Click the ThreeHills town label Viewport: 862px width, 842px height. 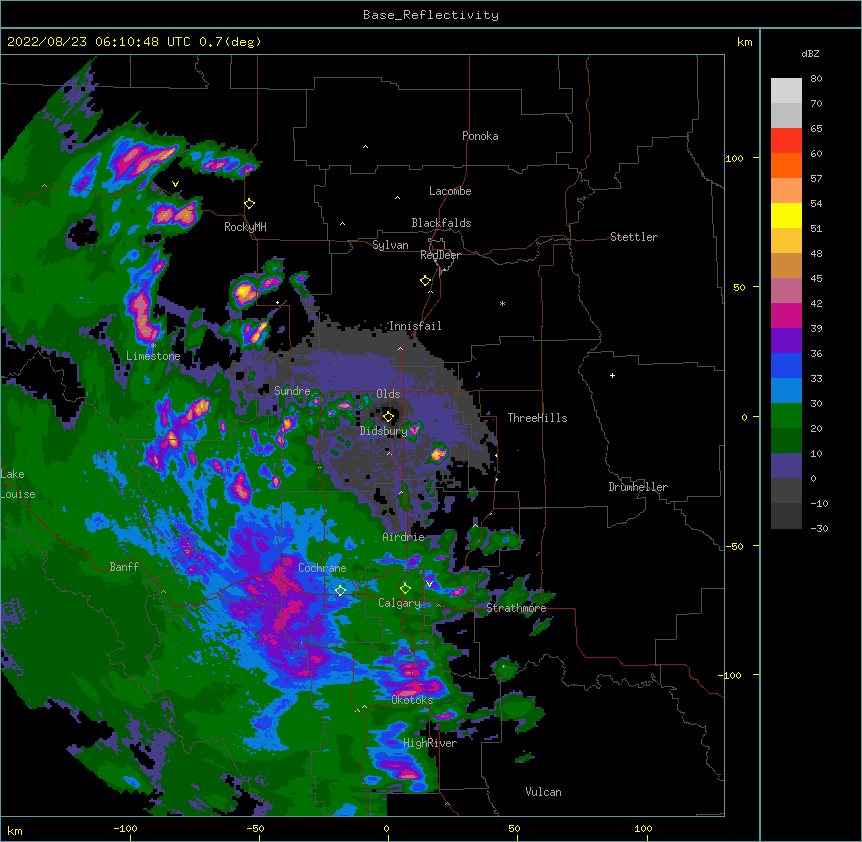tap(537, 418)
